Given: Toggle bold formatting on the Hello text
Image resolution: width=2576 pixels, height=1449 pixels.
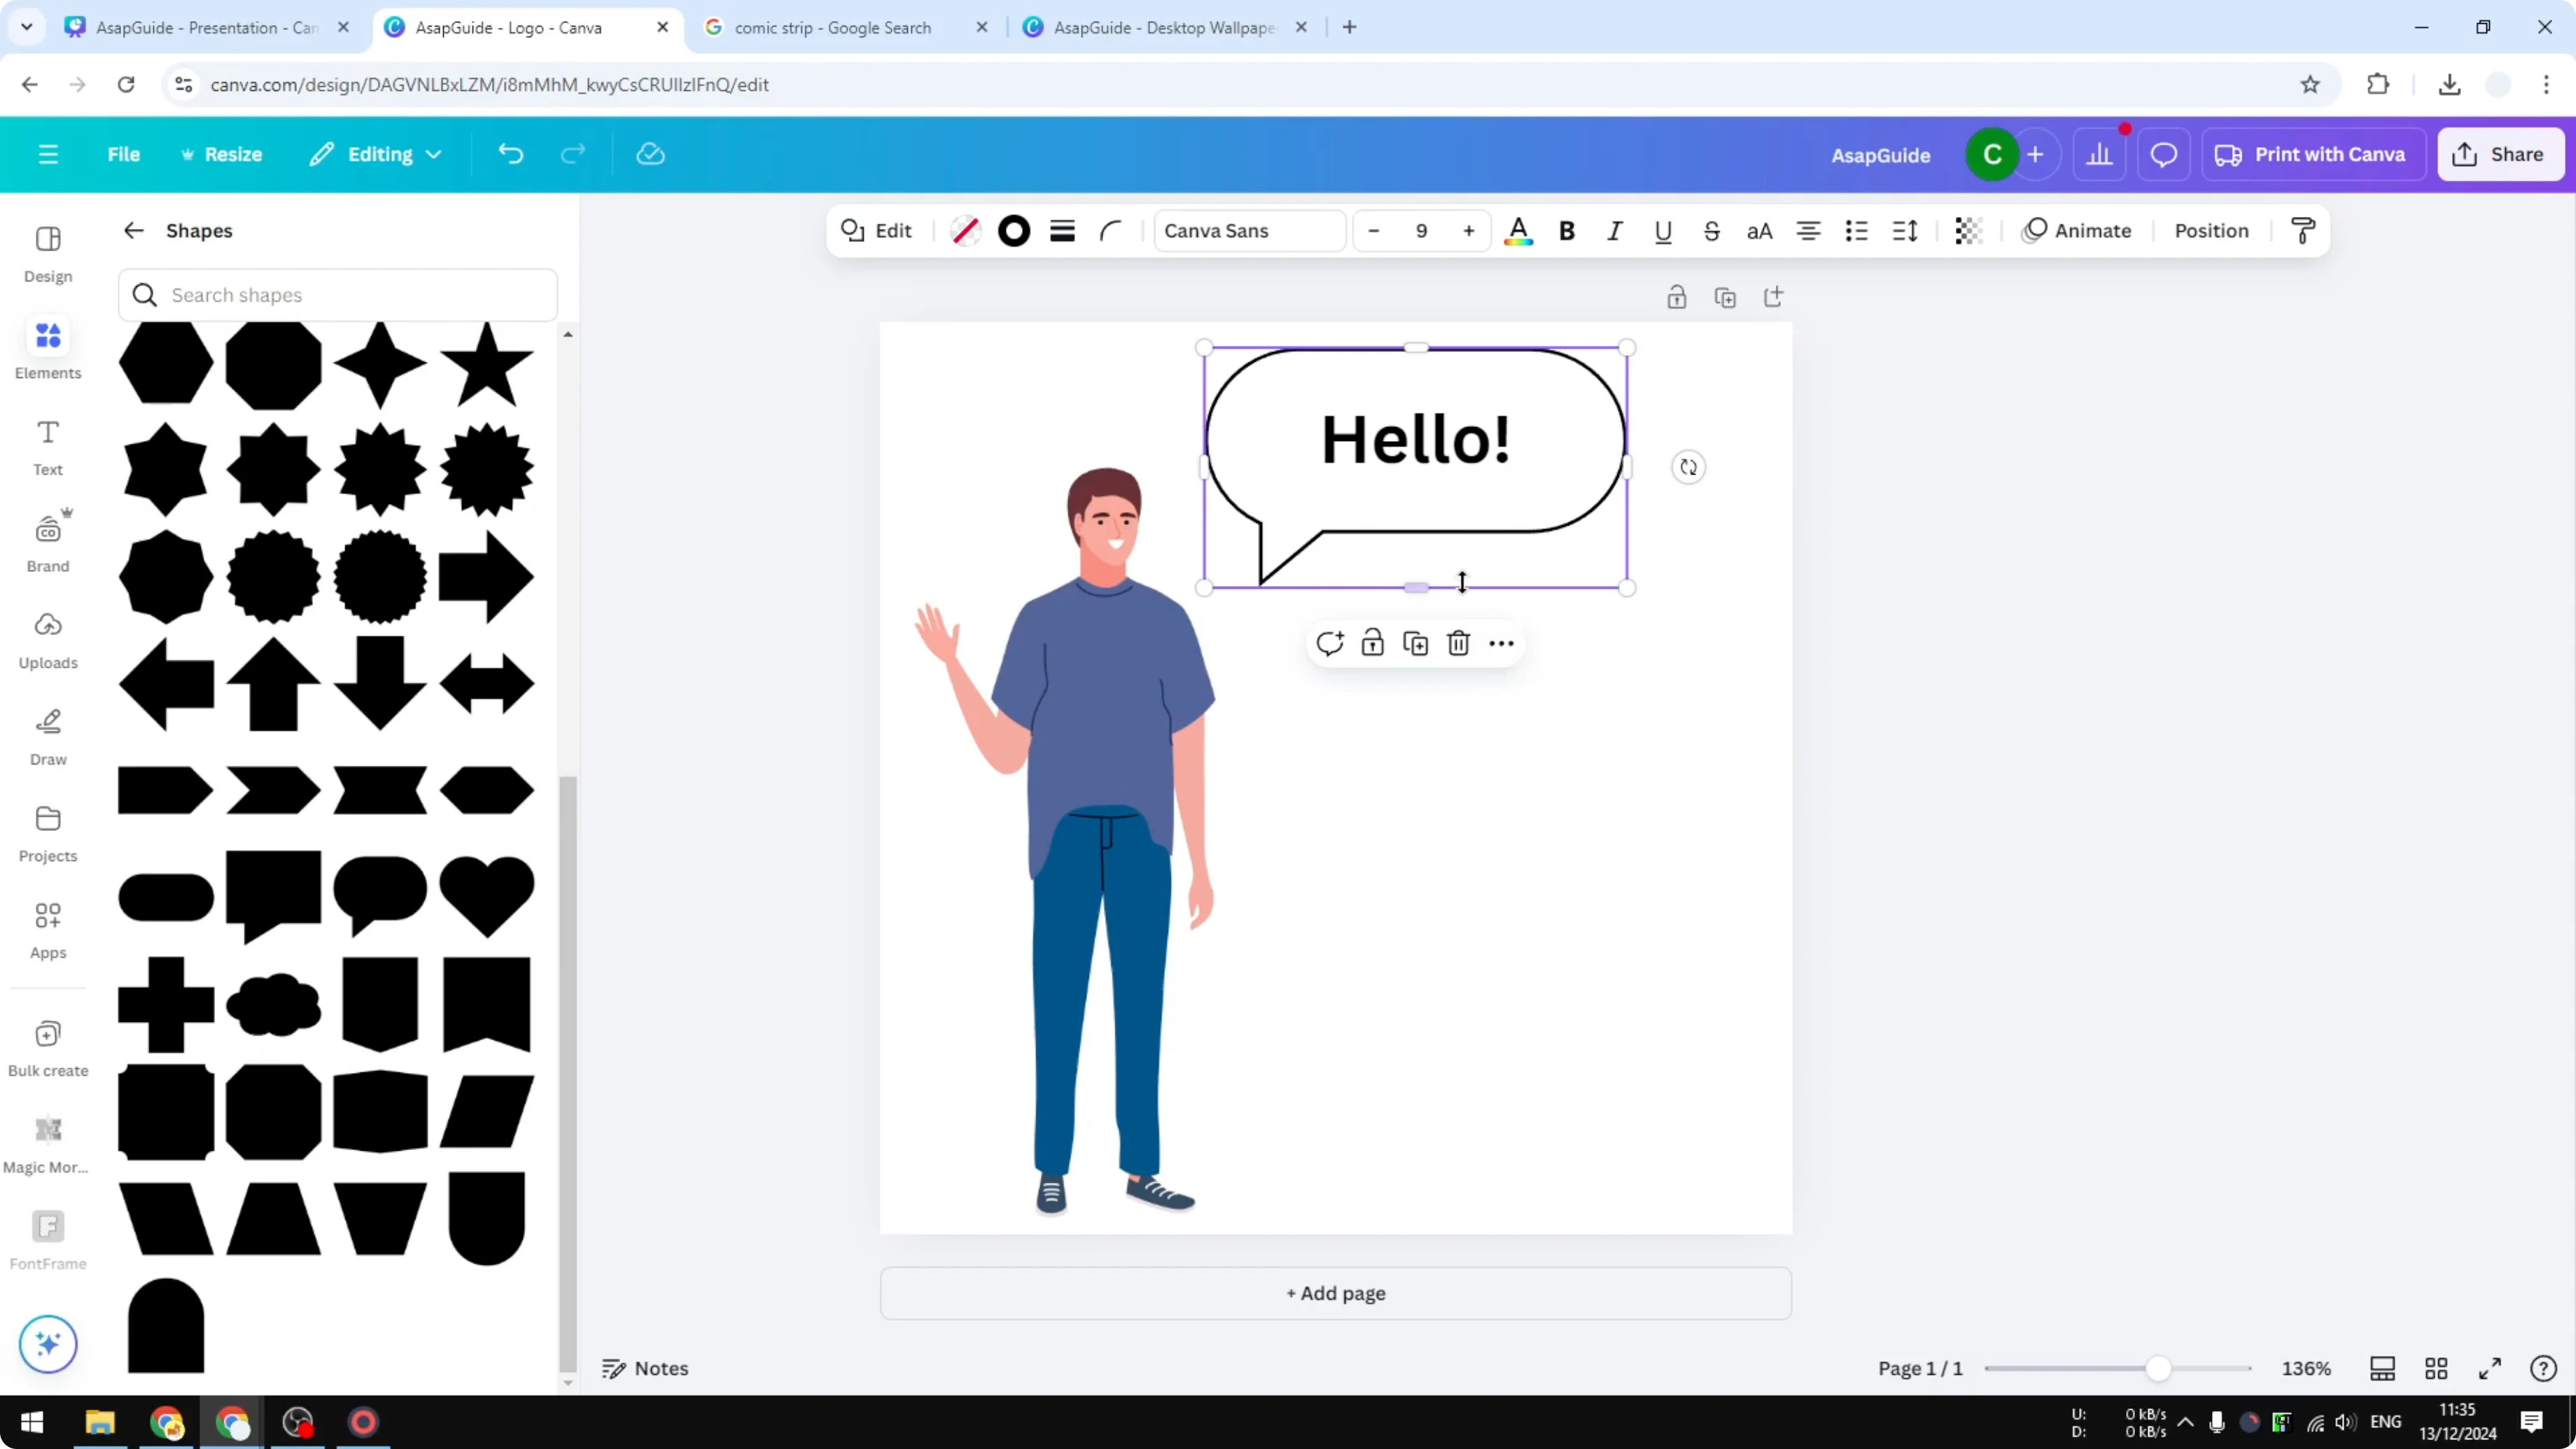Looking at the screenshot, I should point(1567,230).
